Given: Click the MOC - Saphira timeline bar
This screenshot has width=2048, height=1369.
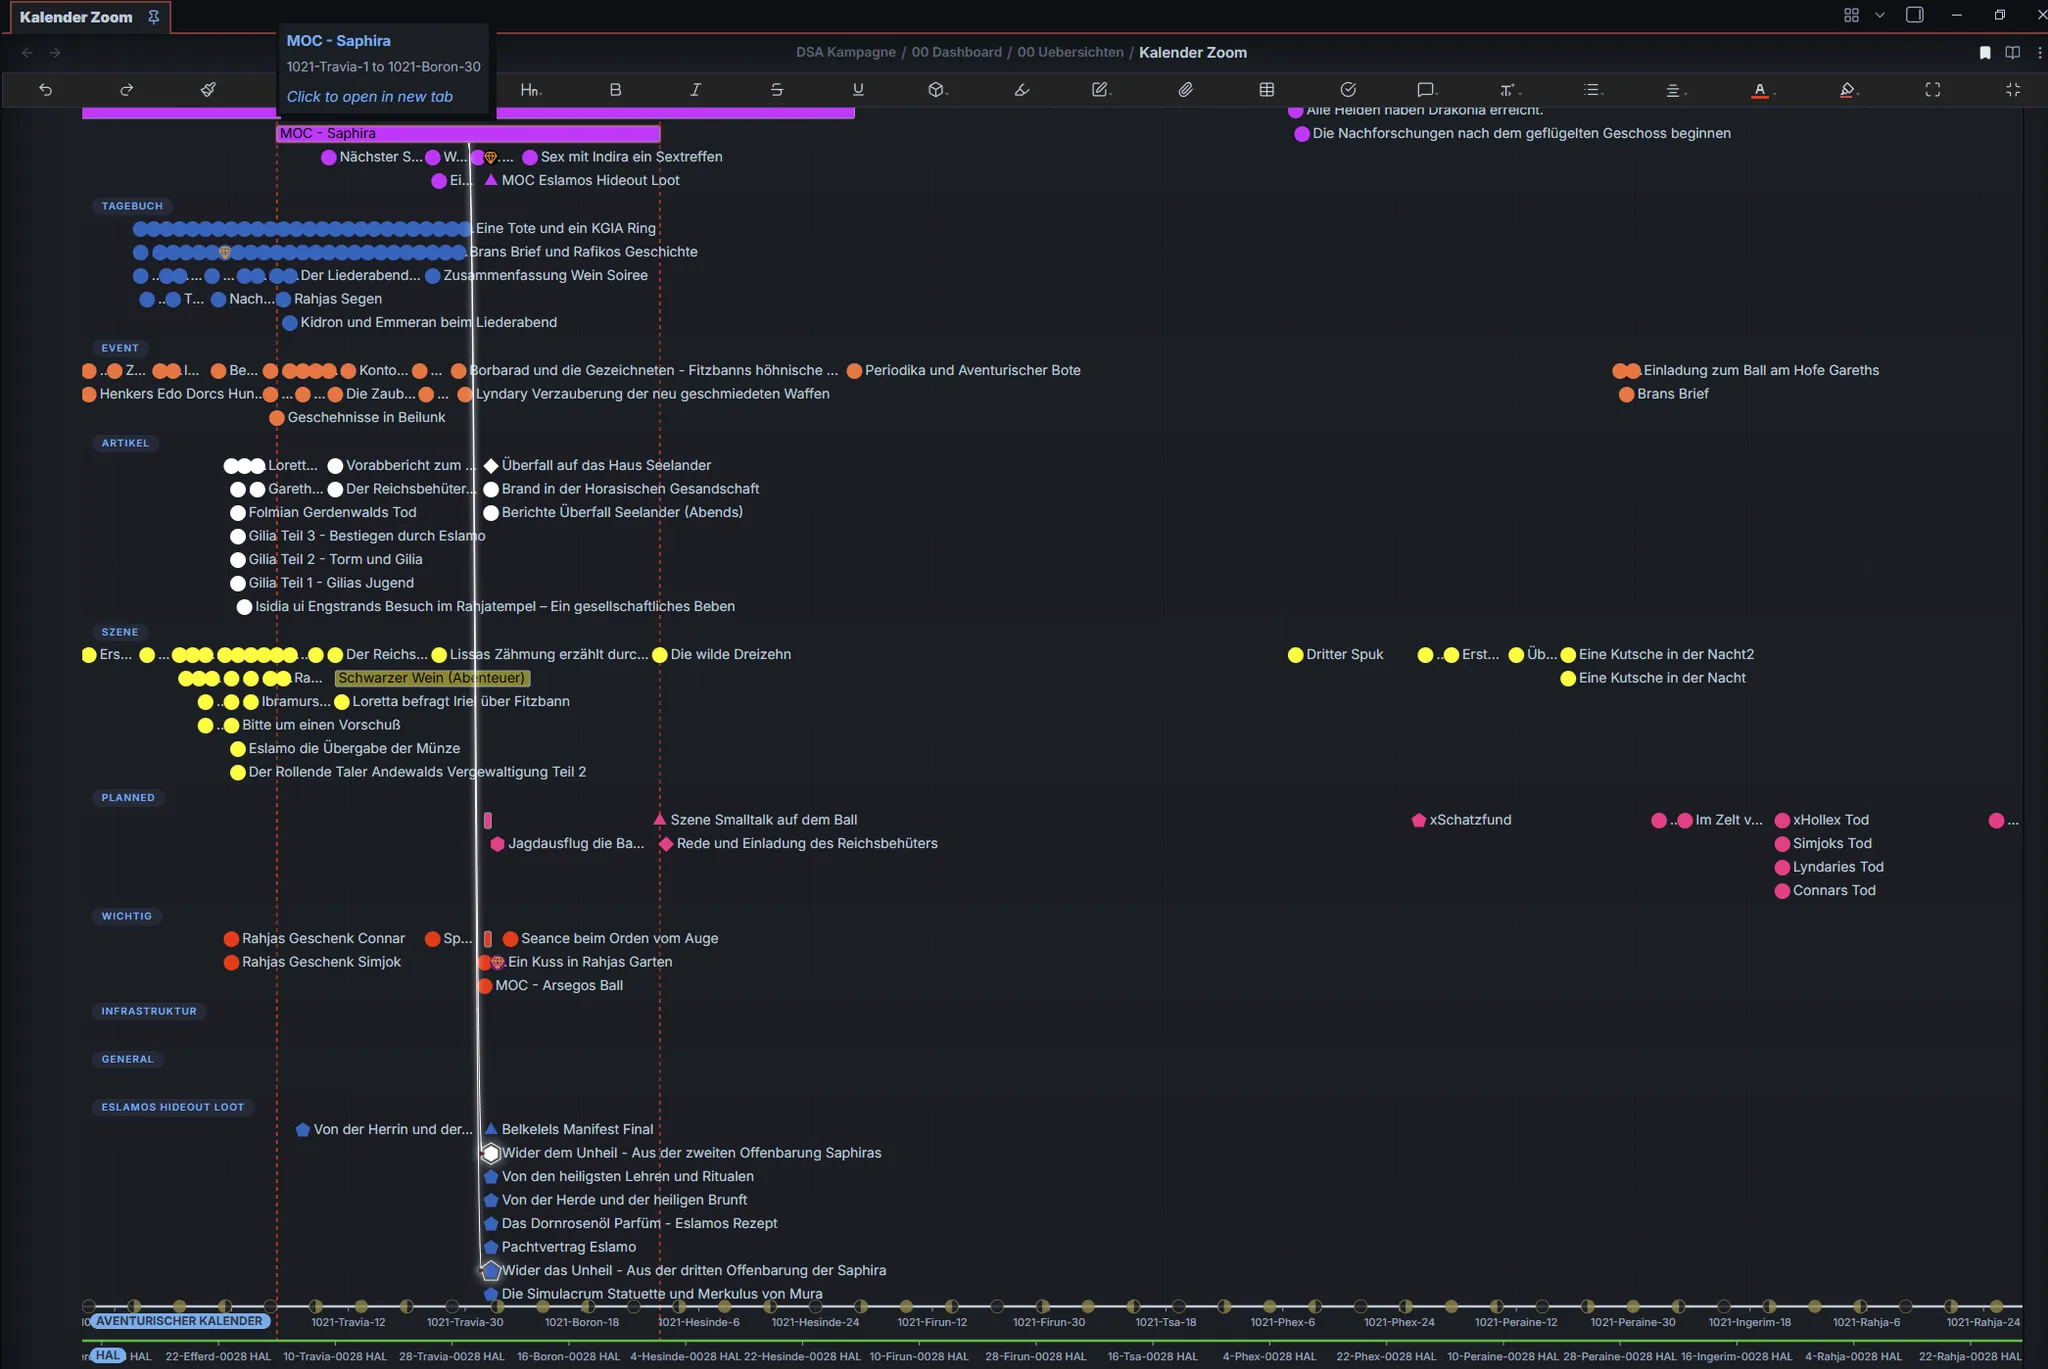Looking at the screenshot, I should 468,133.
